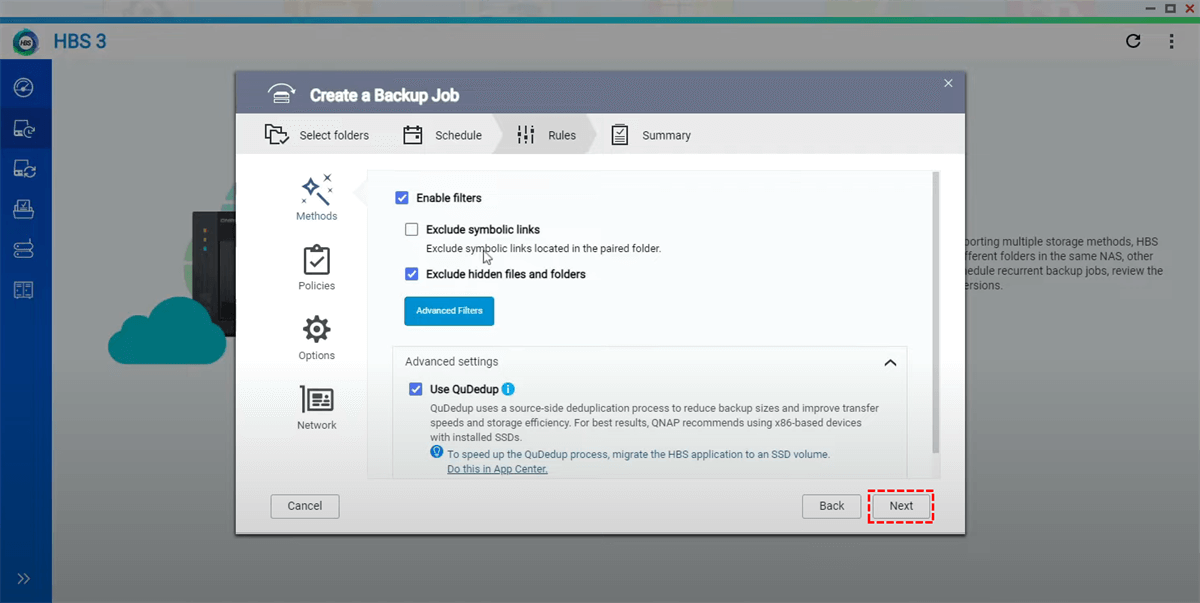Uncheck Exclude hidden files and folders
The height and width of the screenshot is (603, 1200).
coord(412,274)
